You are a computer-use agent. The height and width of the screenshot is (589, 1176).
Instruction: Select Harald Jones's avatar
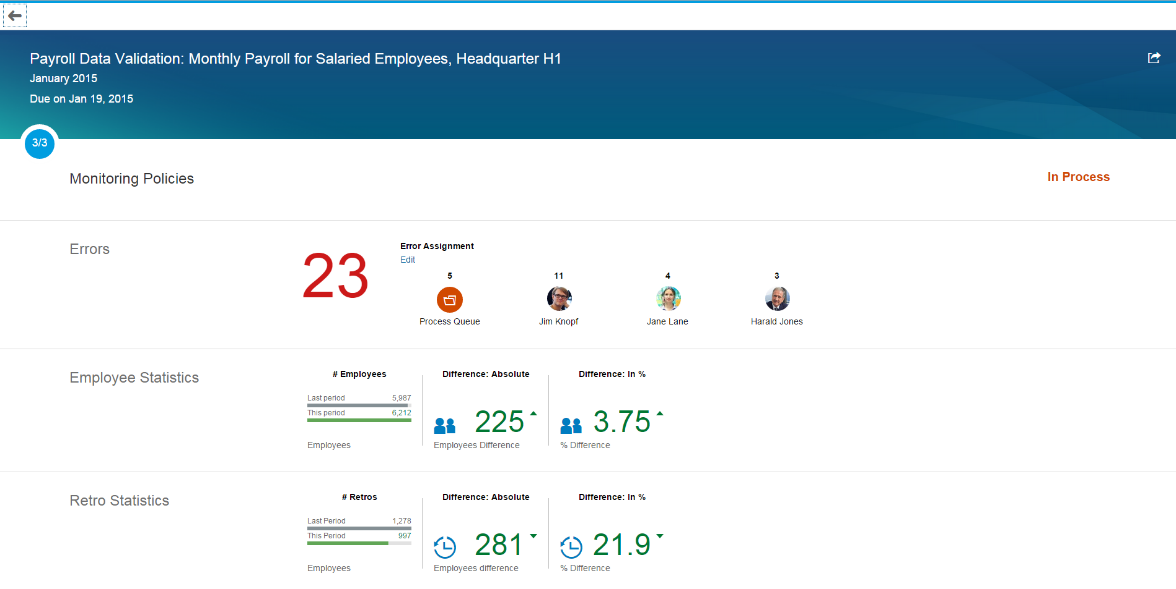click(777, 299)
